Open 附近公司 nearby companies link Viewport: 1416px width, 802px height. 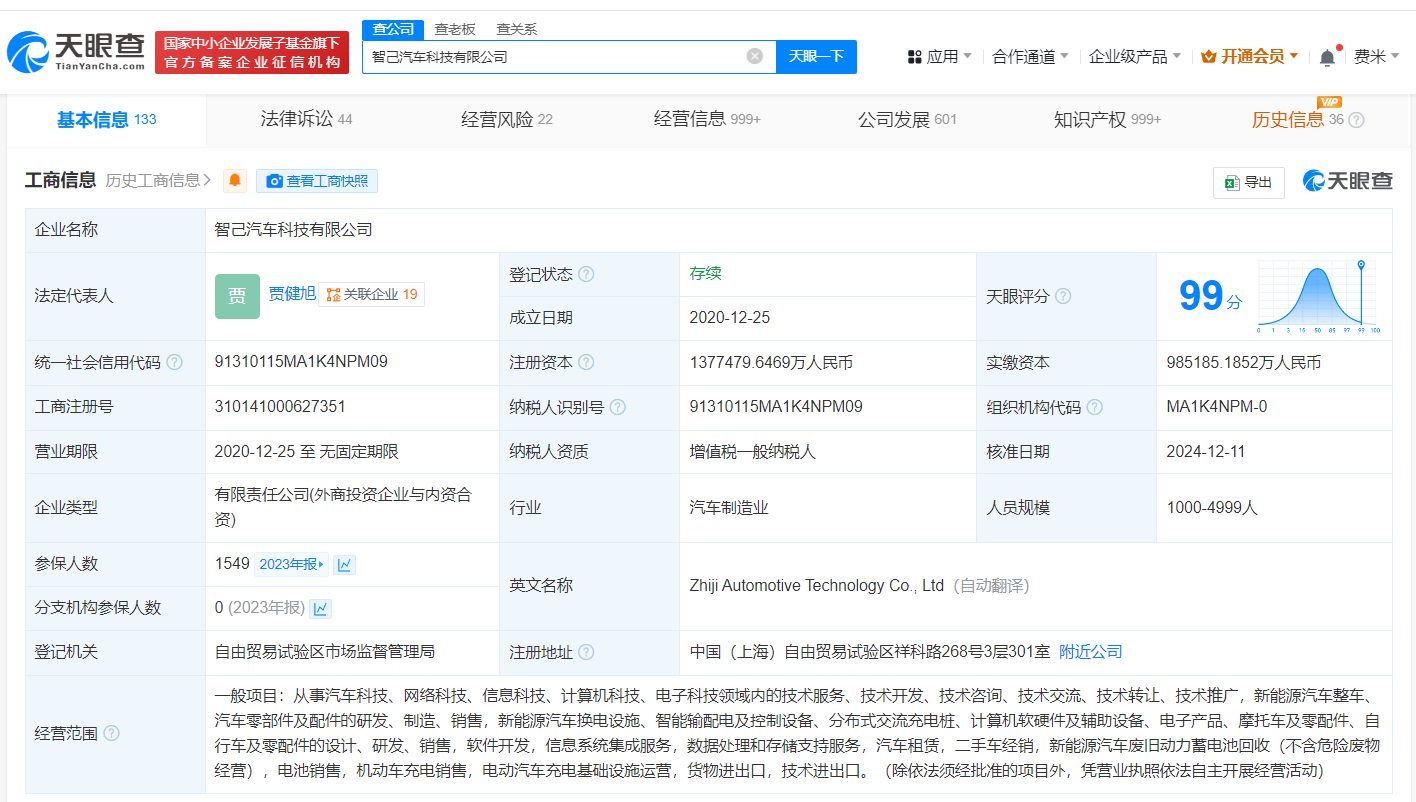(x=1091, y=652)
